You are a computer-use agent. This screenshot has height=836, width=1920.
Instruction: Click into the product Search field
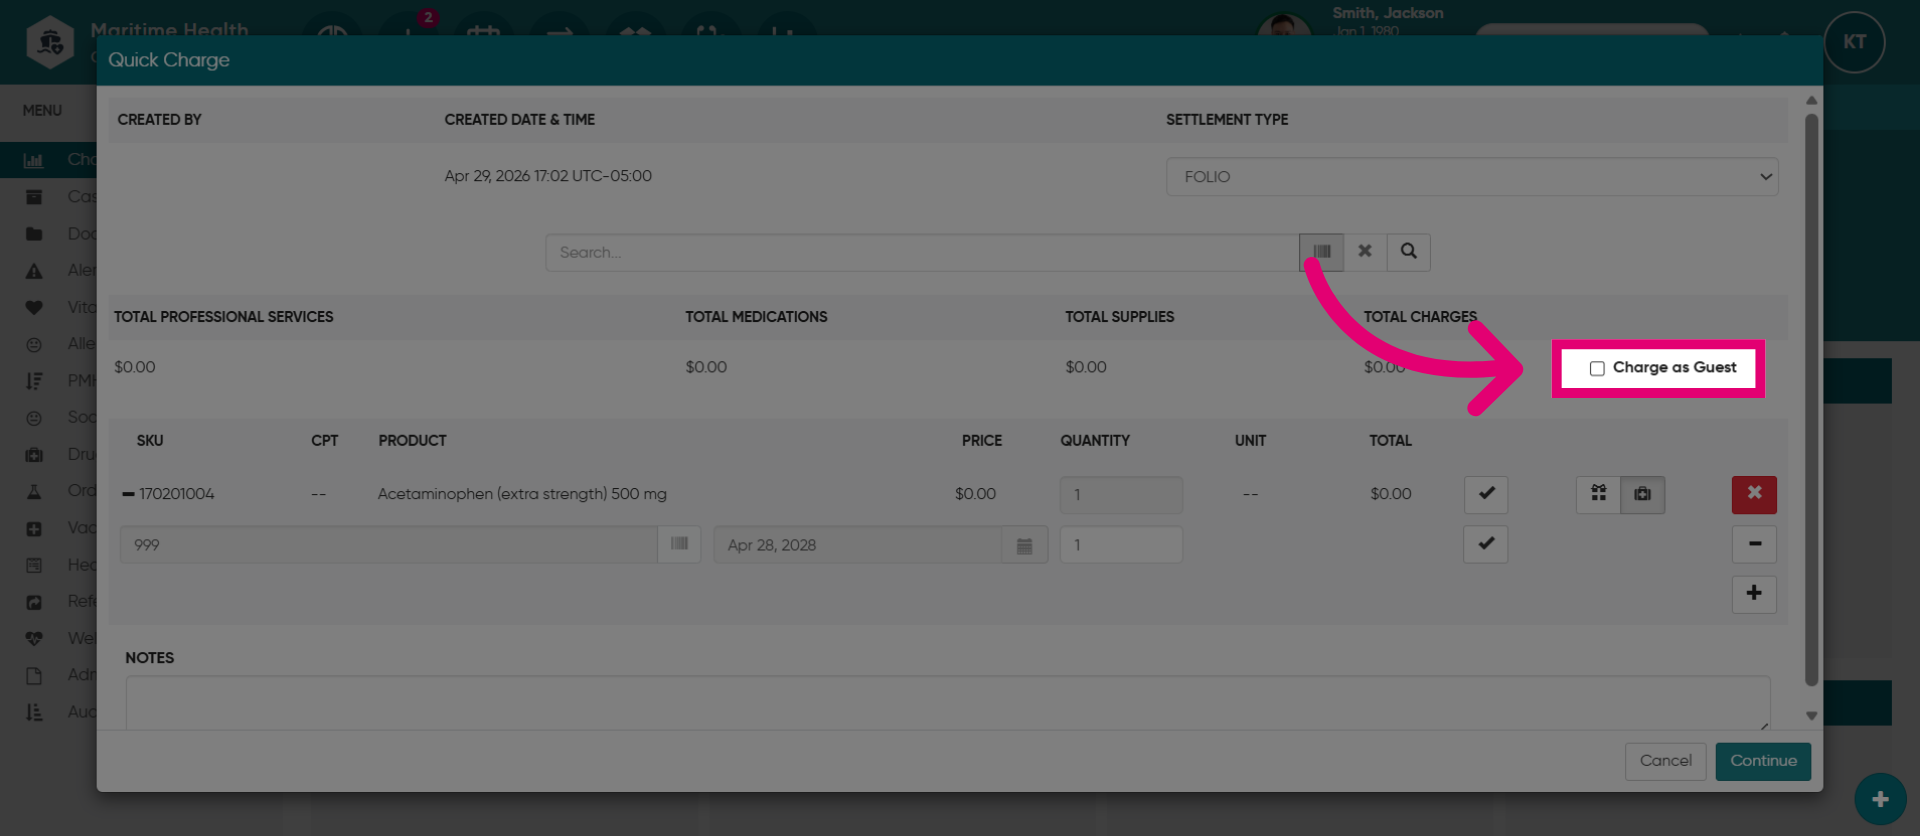tap(922, 252)
